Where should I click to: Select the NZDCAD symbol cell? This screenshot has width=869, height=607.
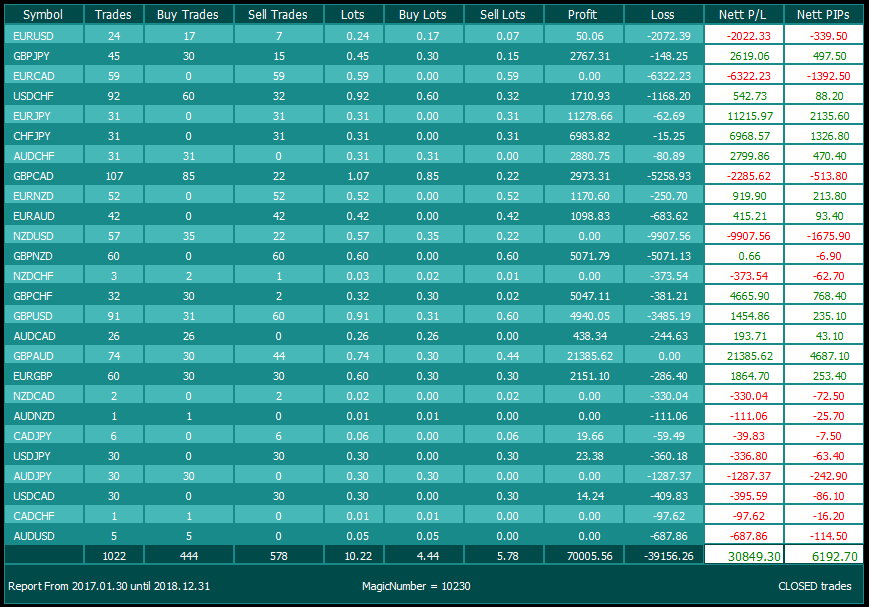pyautogui.click(x=44, y=396)
